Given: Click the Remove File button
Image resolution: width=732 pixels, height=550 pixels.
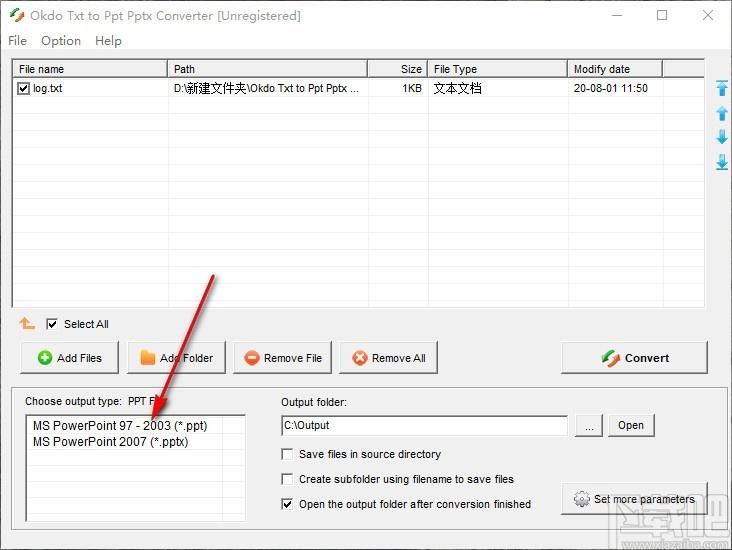Looking at the screenshot, I should pos(282,358).
